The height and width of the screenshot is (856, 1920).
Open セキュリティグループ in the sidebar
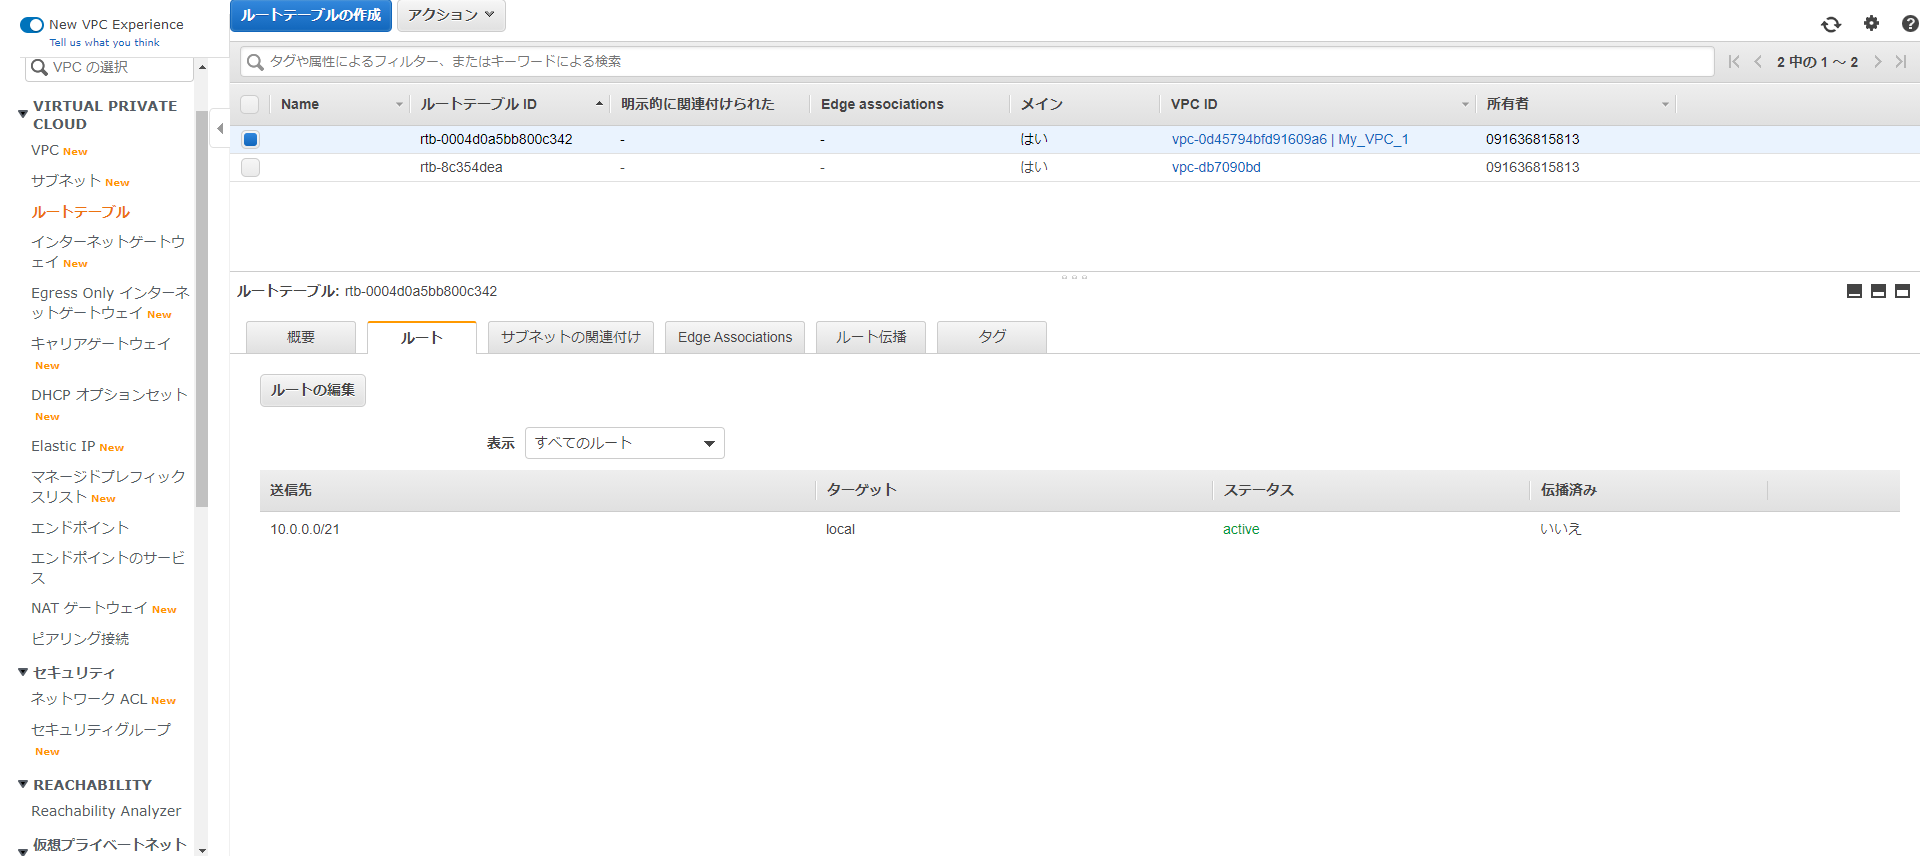pos(101,729)
